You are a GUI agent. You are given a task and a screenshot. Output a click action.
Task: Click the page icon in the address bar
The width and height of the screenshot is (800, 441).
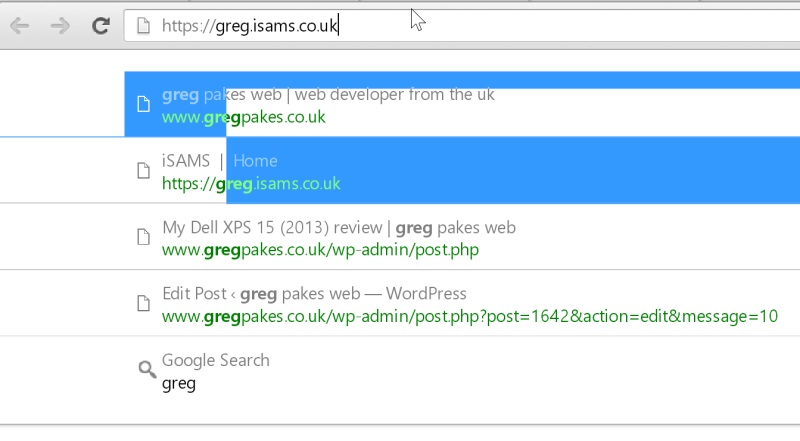click(143, 26)
